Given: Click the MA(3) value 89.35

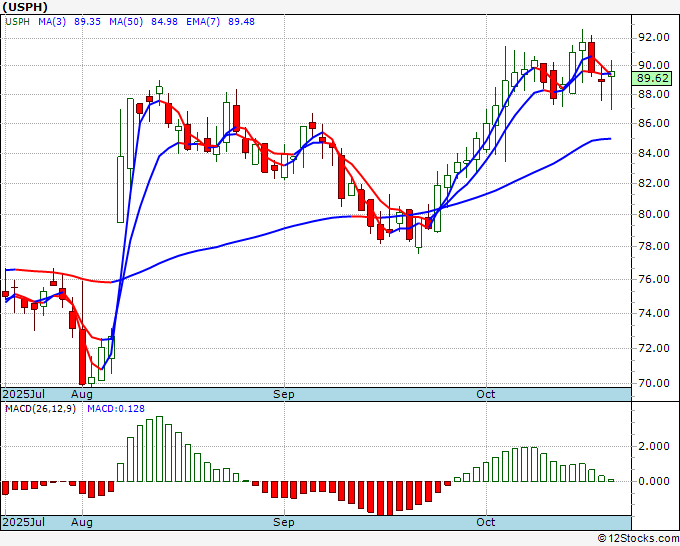Looking at the screenshot, I should point(87,22).
